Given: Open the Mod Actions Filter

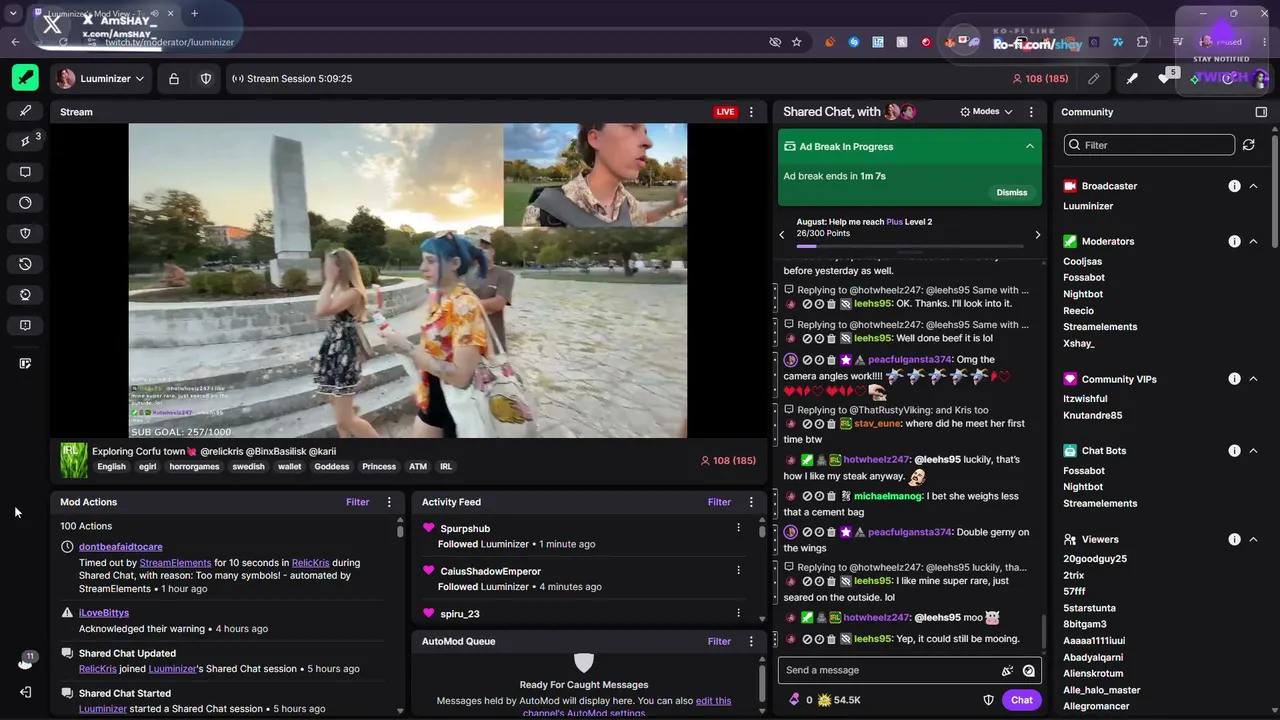Looking at the screenshot, I should tap(357, 502).
